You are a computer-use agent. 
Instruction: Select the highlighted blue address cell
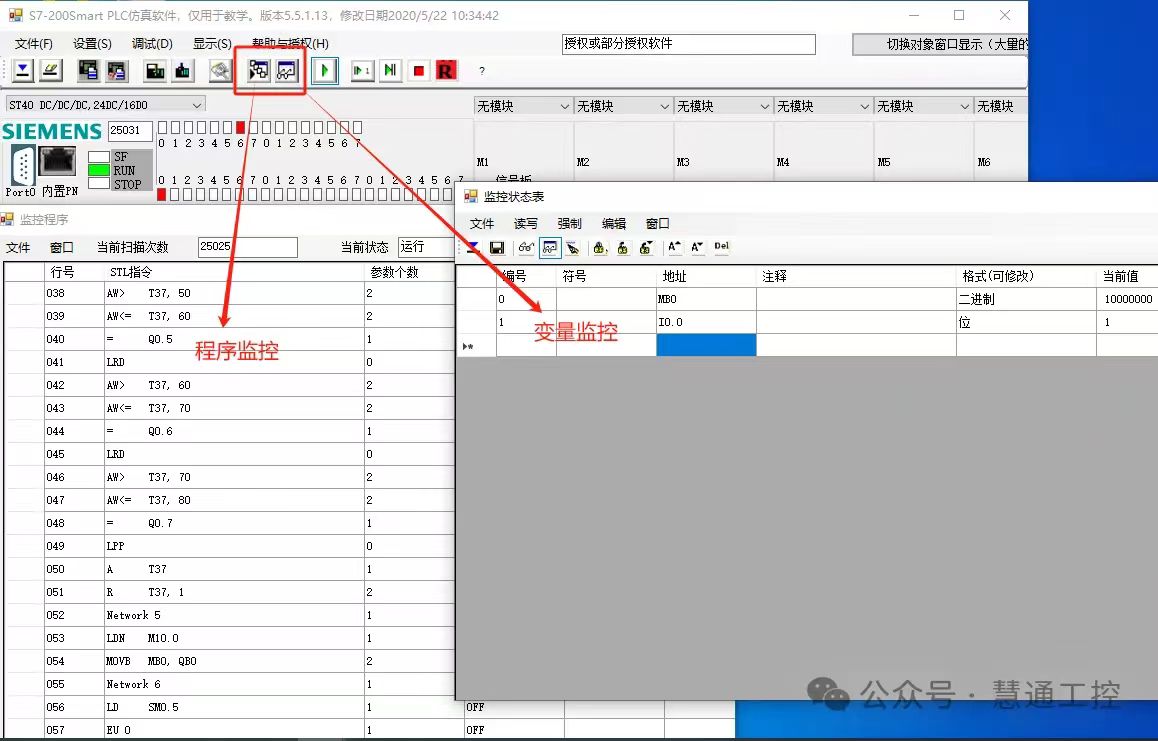pos(706,346)
